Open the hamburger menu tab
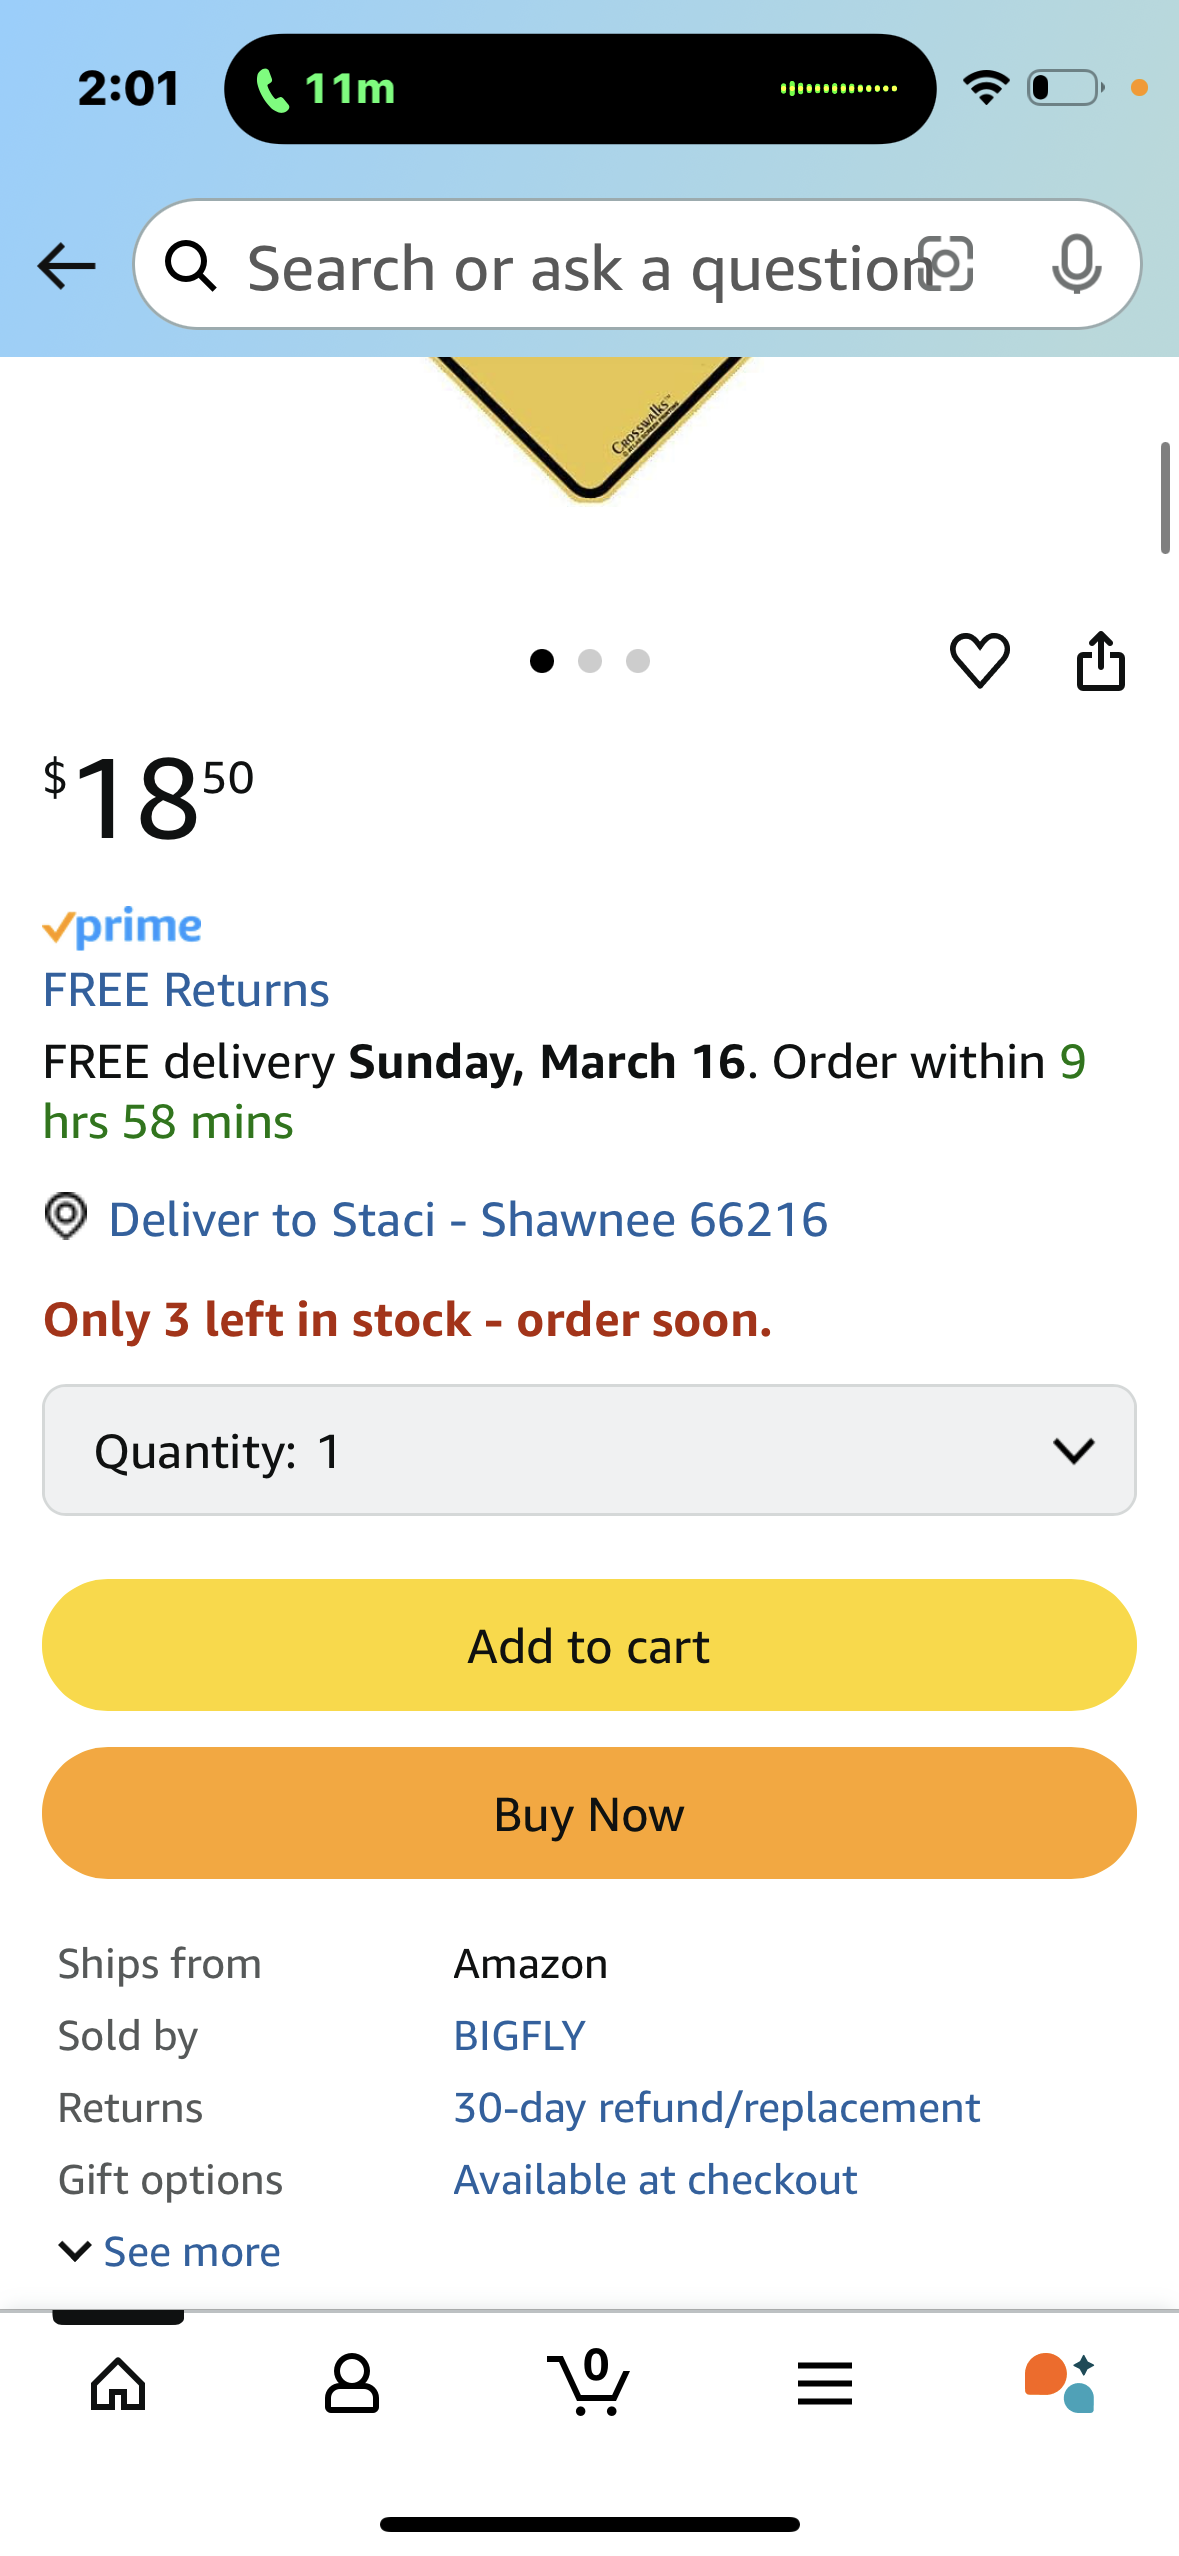The height and width of the screenshot is (2556, 1179). coord(825,2384)
